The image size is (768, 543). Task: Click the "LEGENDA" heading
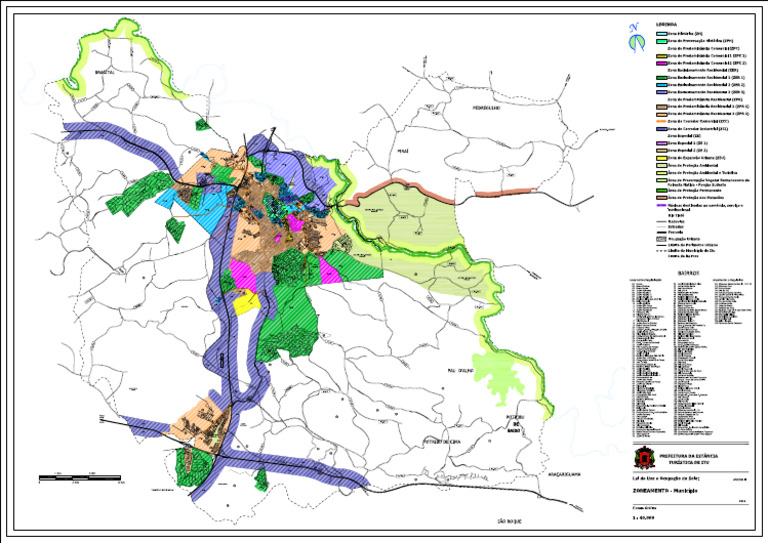(x=666, y=24)
